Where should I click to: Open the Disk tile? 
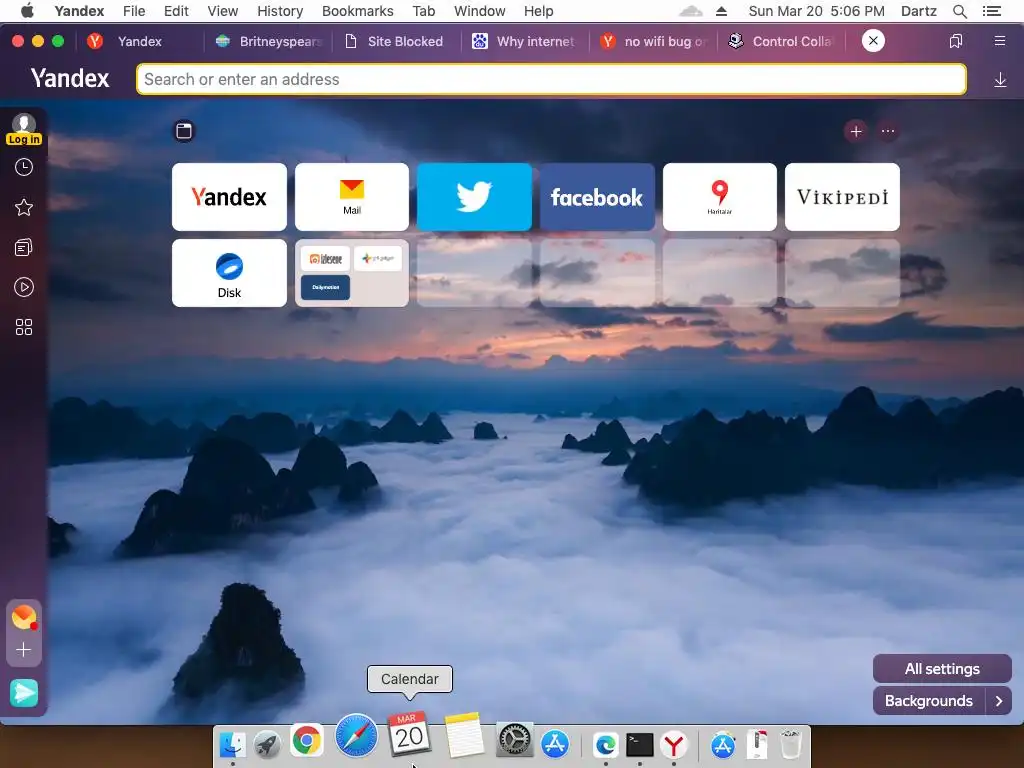tap(229, 273)
